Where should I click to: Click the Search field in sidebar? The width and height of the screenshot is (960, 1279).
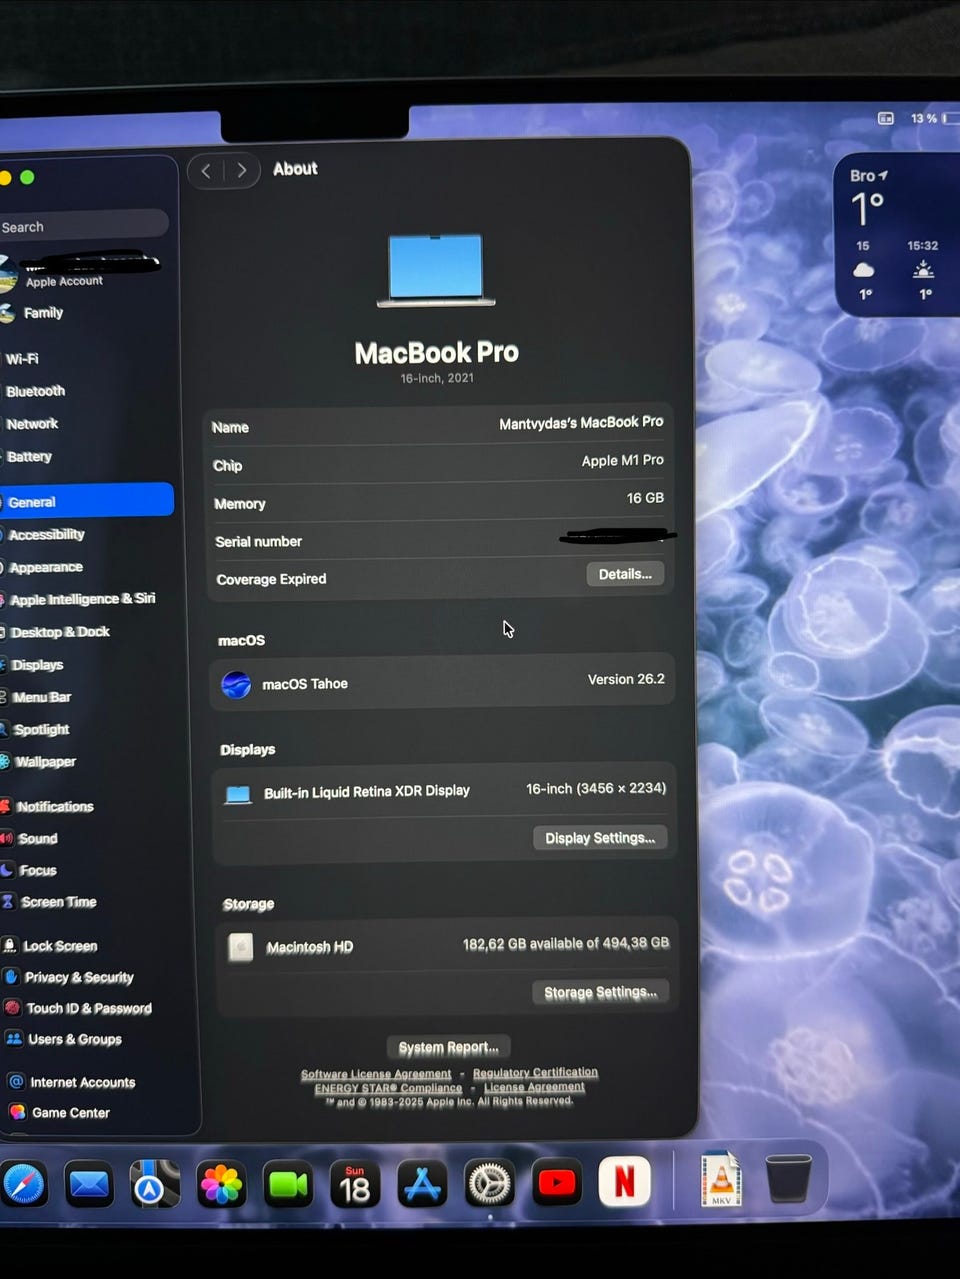[x=80, y=227]
